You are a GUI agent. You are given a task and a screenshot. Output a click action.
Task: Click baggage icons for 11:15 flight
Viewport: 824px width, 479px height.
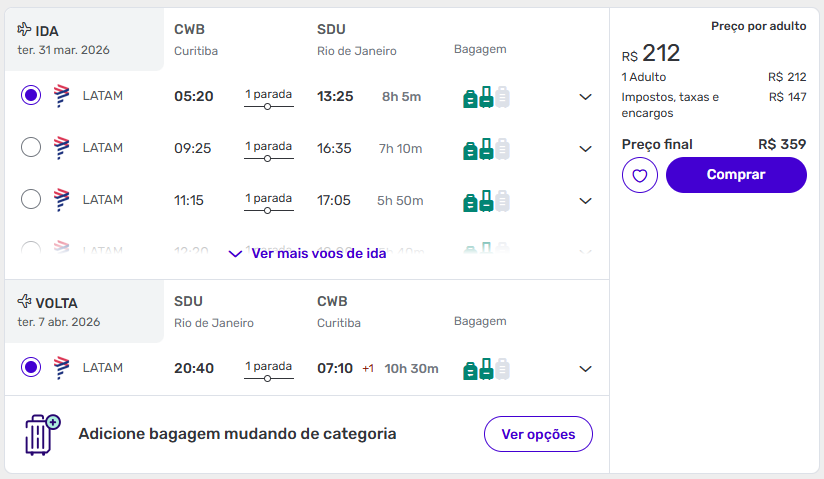tap(487, 201)
